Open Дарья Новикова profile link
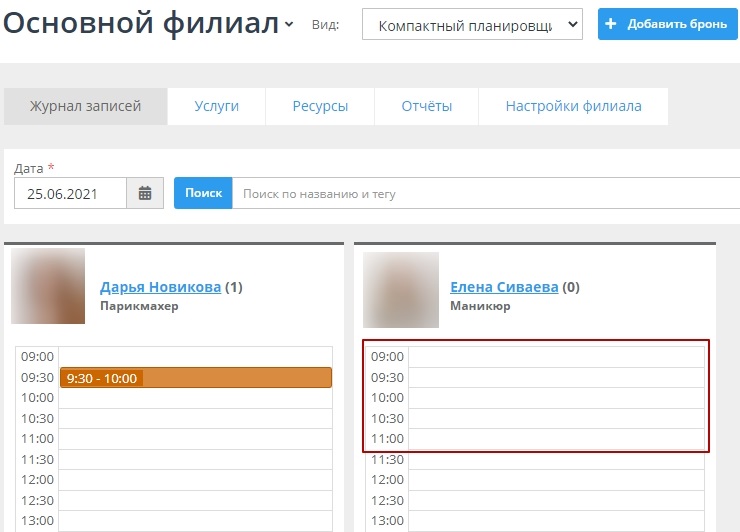The image size is (740, 532). point(160,287)
